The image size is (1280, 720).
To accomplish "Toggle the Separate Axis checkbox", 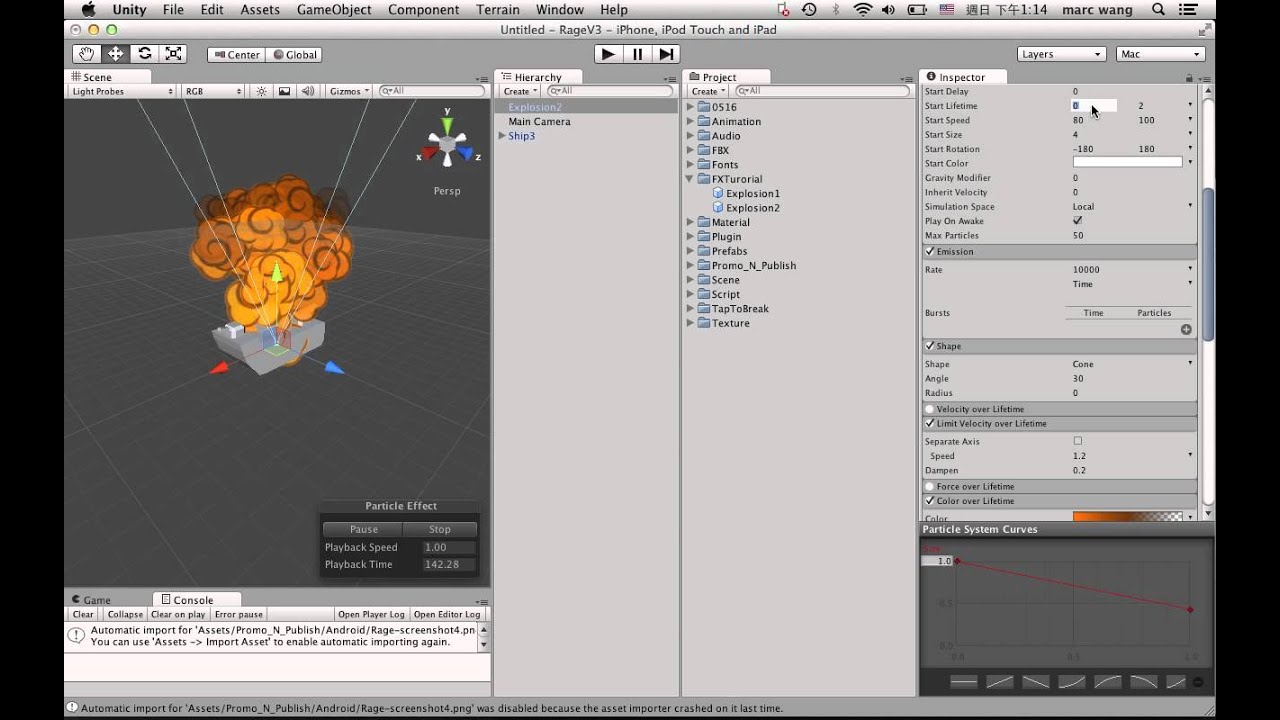I will (x=1077, y=441).
